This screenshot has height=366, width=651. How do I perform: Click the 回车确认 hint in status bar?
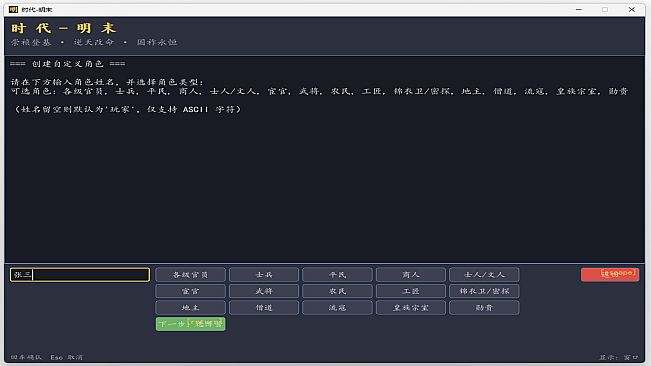tap(26, 357)
